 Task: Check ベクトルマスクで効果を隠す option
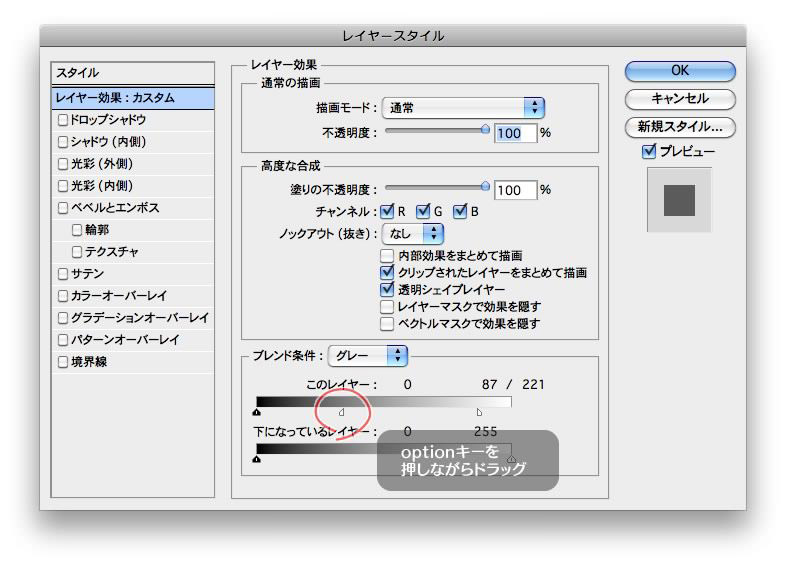point(386,323)
